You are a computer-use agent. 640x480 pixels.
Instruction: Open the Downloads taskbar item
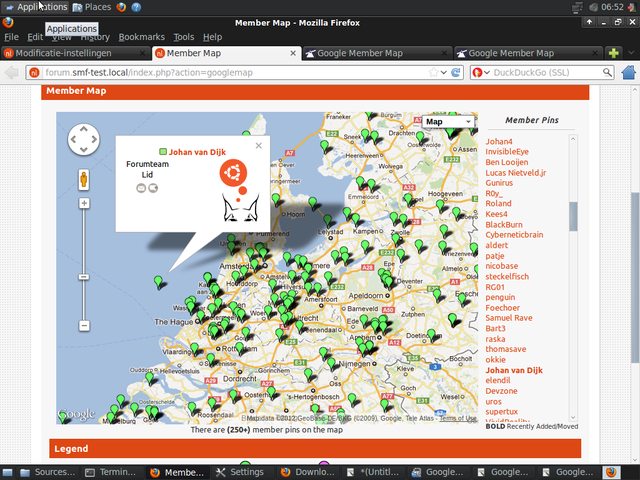308,473
